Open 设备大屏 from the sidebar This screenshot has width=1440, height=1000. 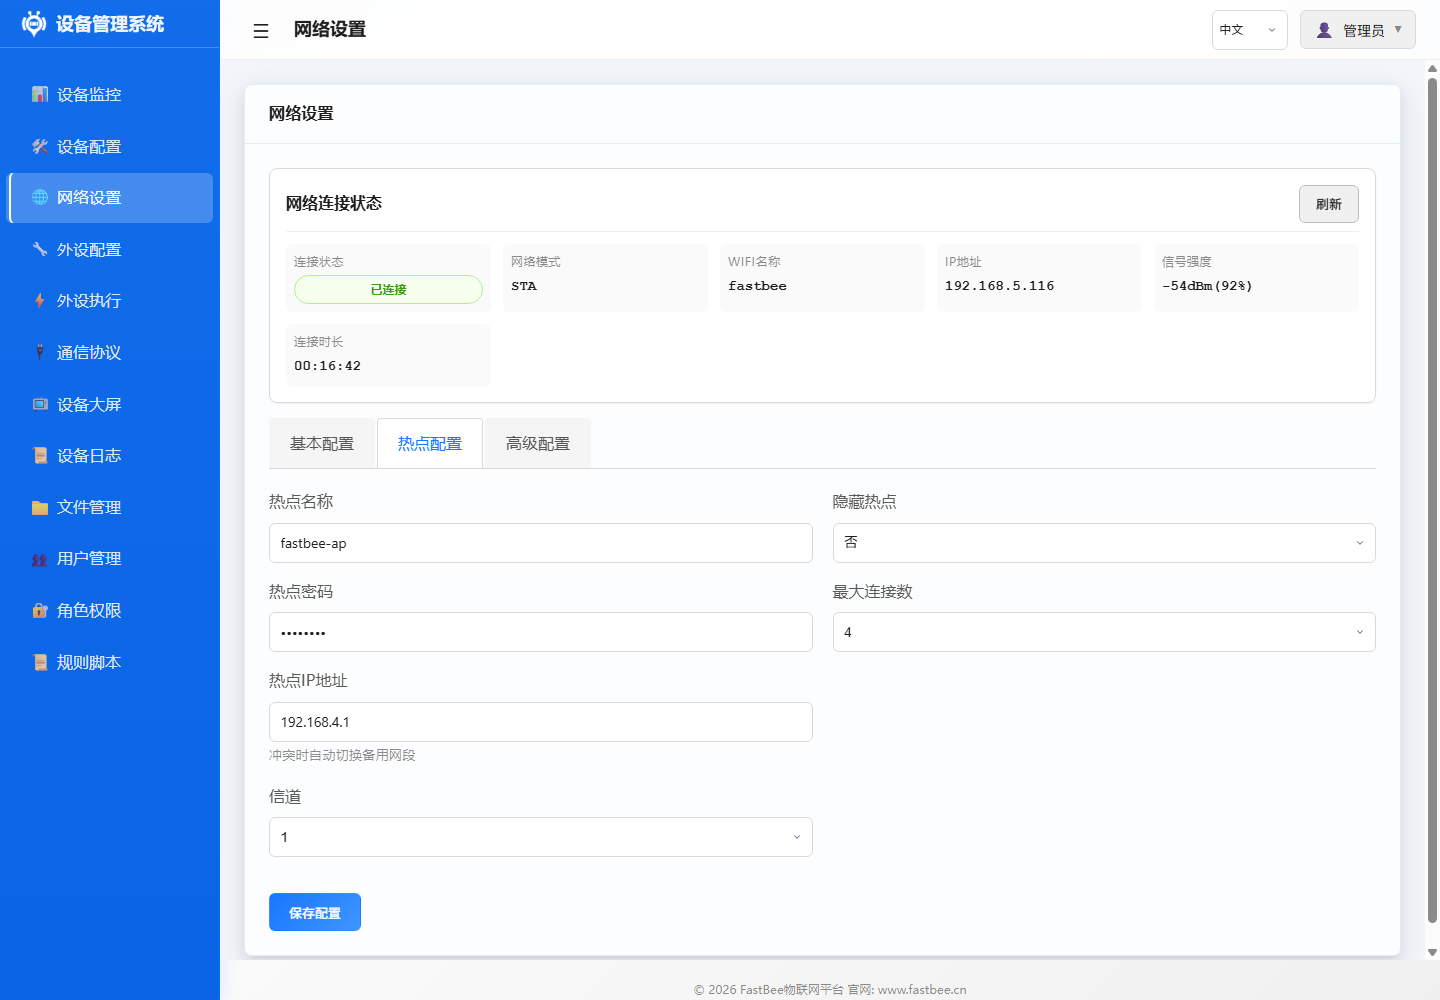click(x=111, y=404)
